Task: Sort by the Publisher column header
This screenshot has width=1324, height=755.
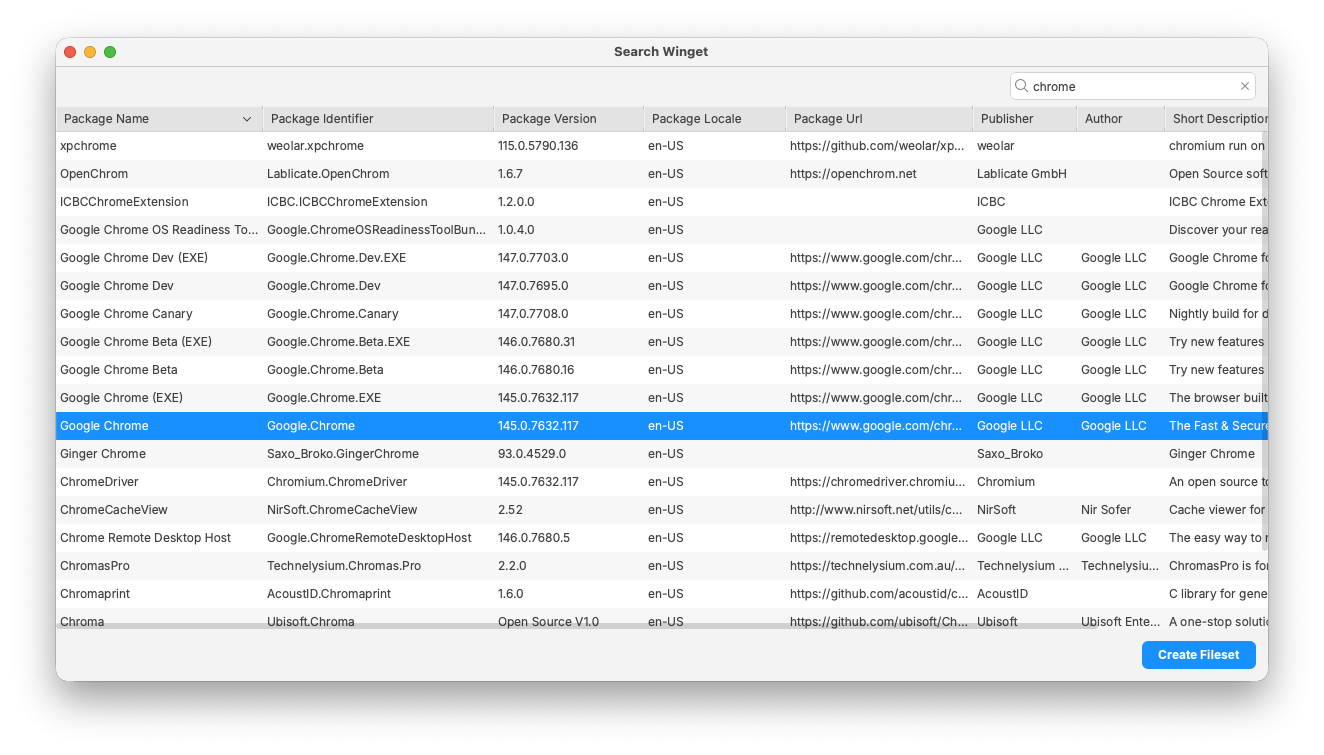Action: 1024,119
